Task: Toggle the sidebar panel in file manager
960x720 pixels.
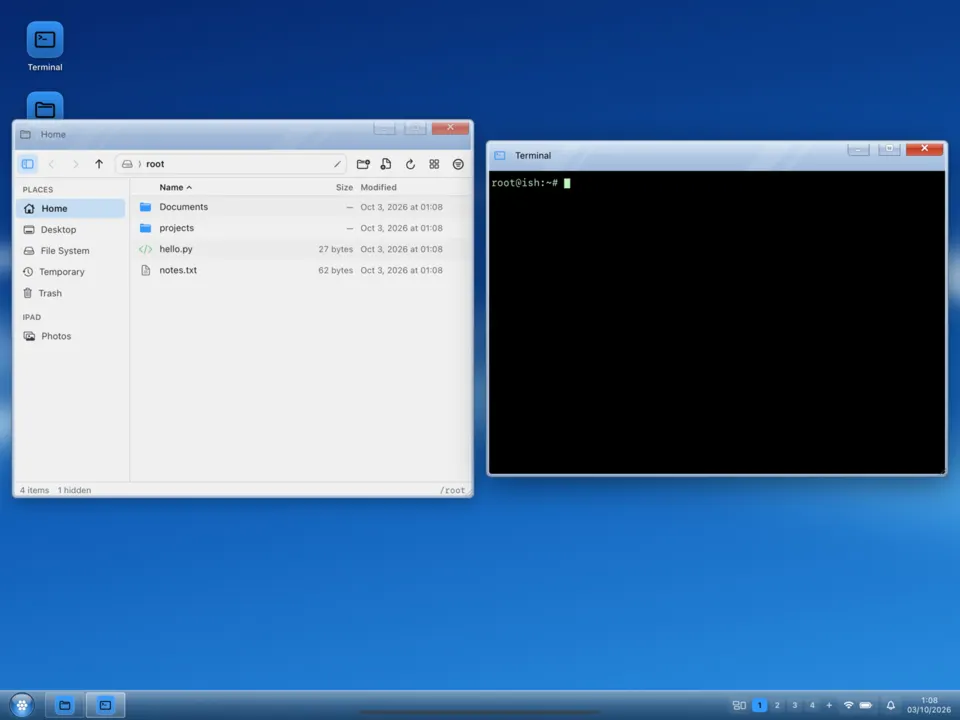Action: 28,164
